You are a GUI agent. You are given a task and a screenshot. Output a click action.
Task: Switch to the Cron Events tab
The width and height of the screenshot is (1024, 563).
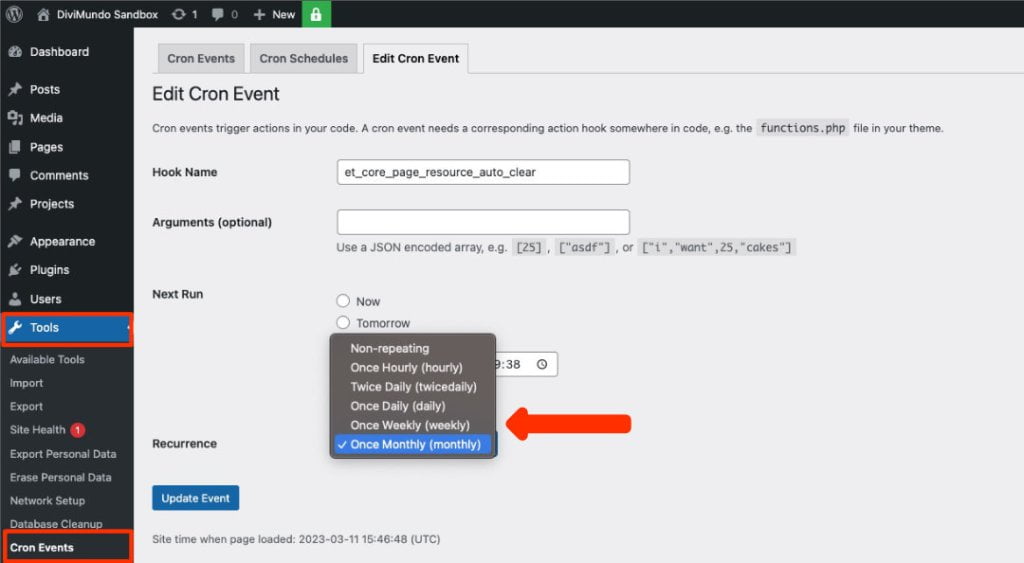tap(201, 58)
